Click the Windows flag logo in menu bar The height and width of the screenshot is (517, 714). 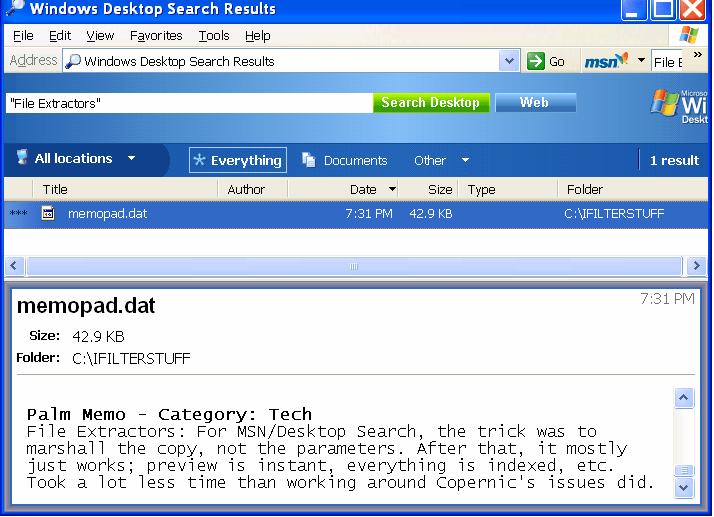pyautogui.click(x=688, y=35)
